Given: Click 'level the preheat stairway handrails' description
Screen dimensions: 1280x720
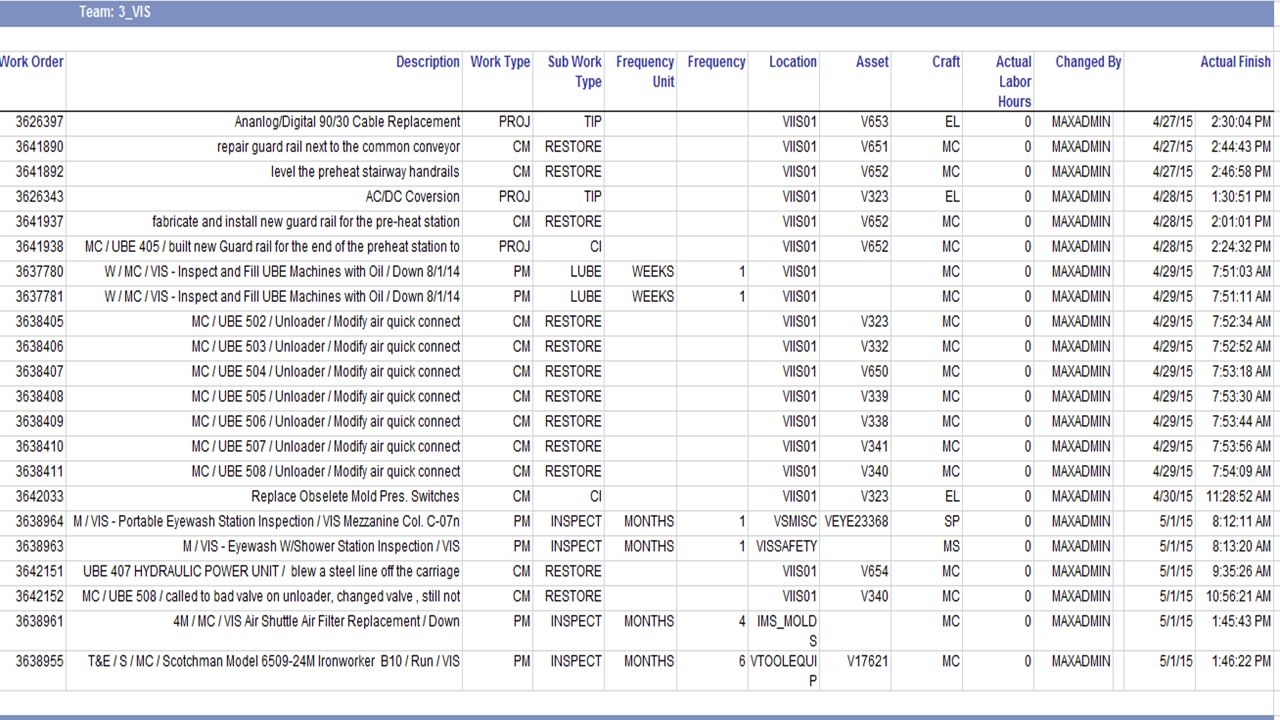Looking at the screenshot, I should (366, 172).
